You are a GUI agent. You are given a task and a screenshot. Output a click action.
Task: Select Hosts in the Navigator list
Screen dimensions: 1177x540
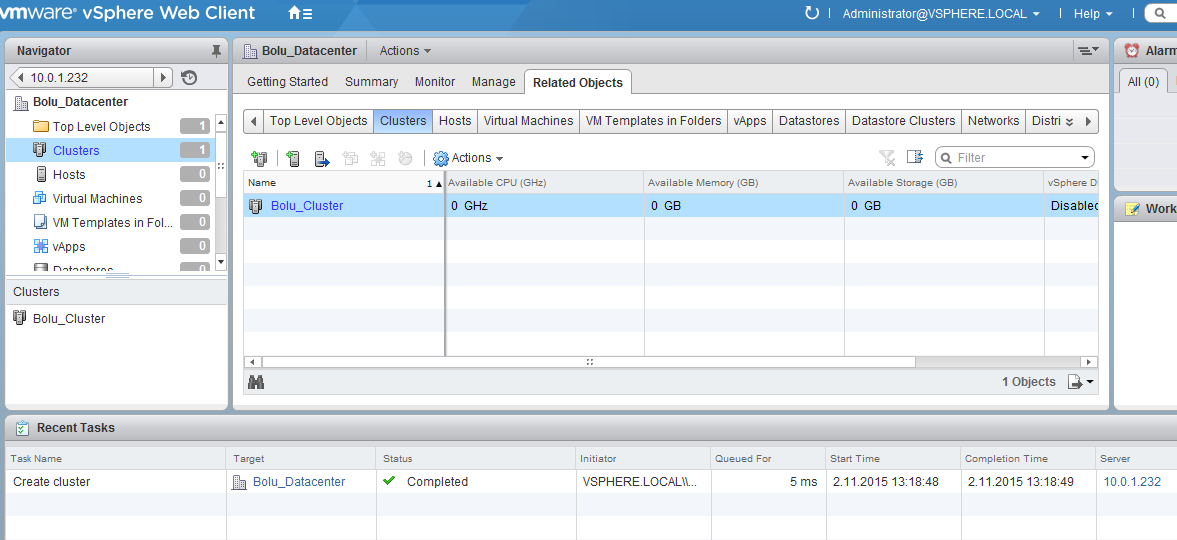69,175
